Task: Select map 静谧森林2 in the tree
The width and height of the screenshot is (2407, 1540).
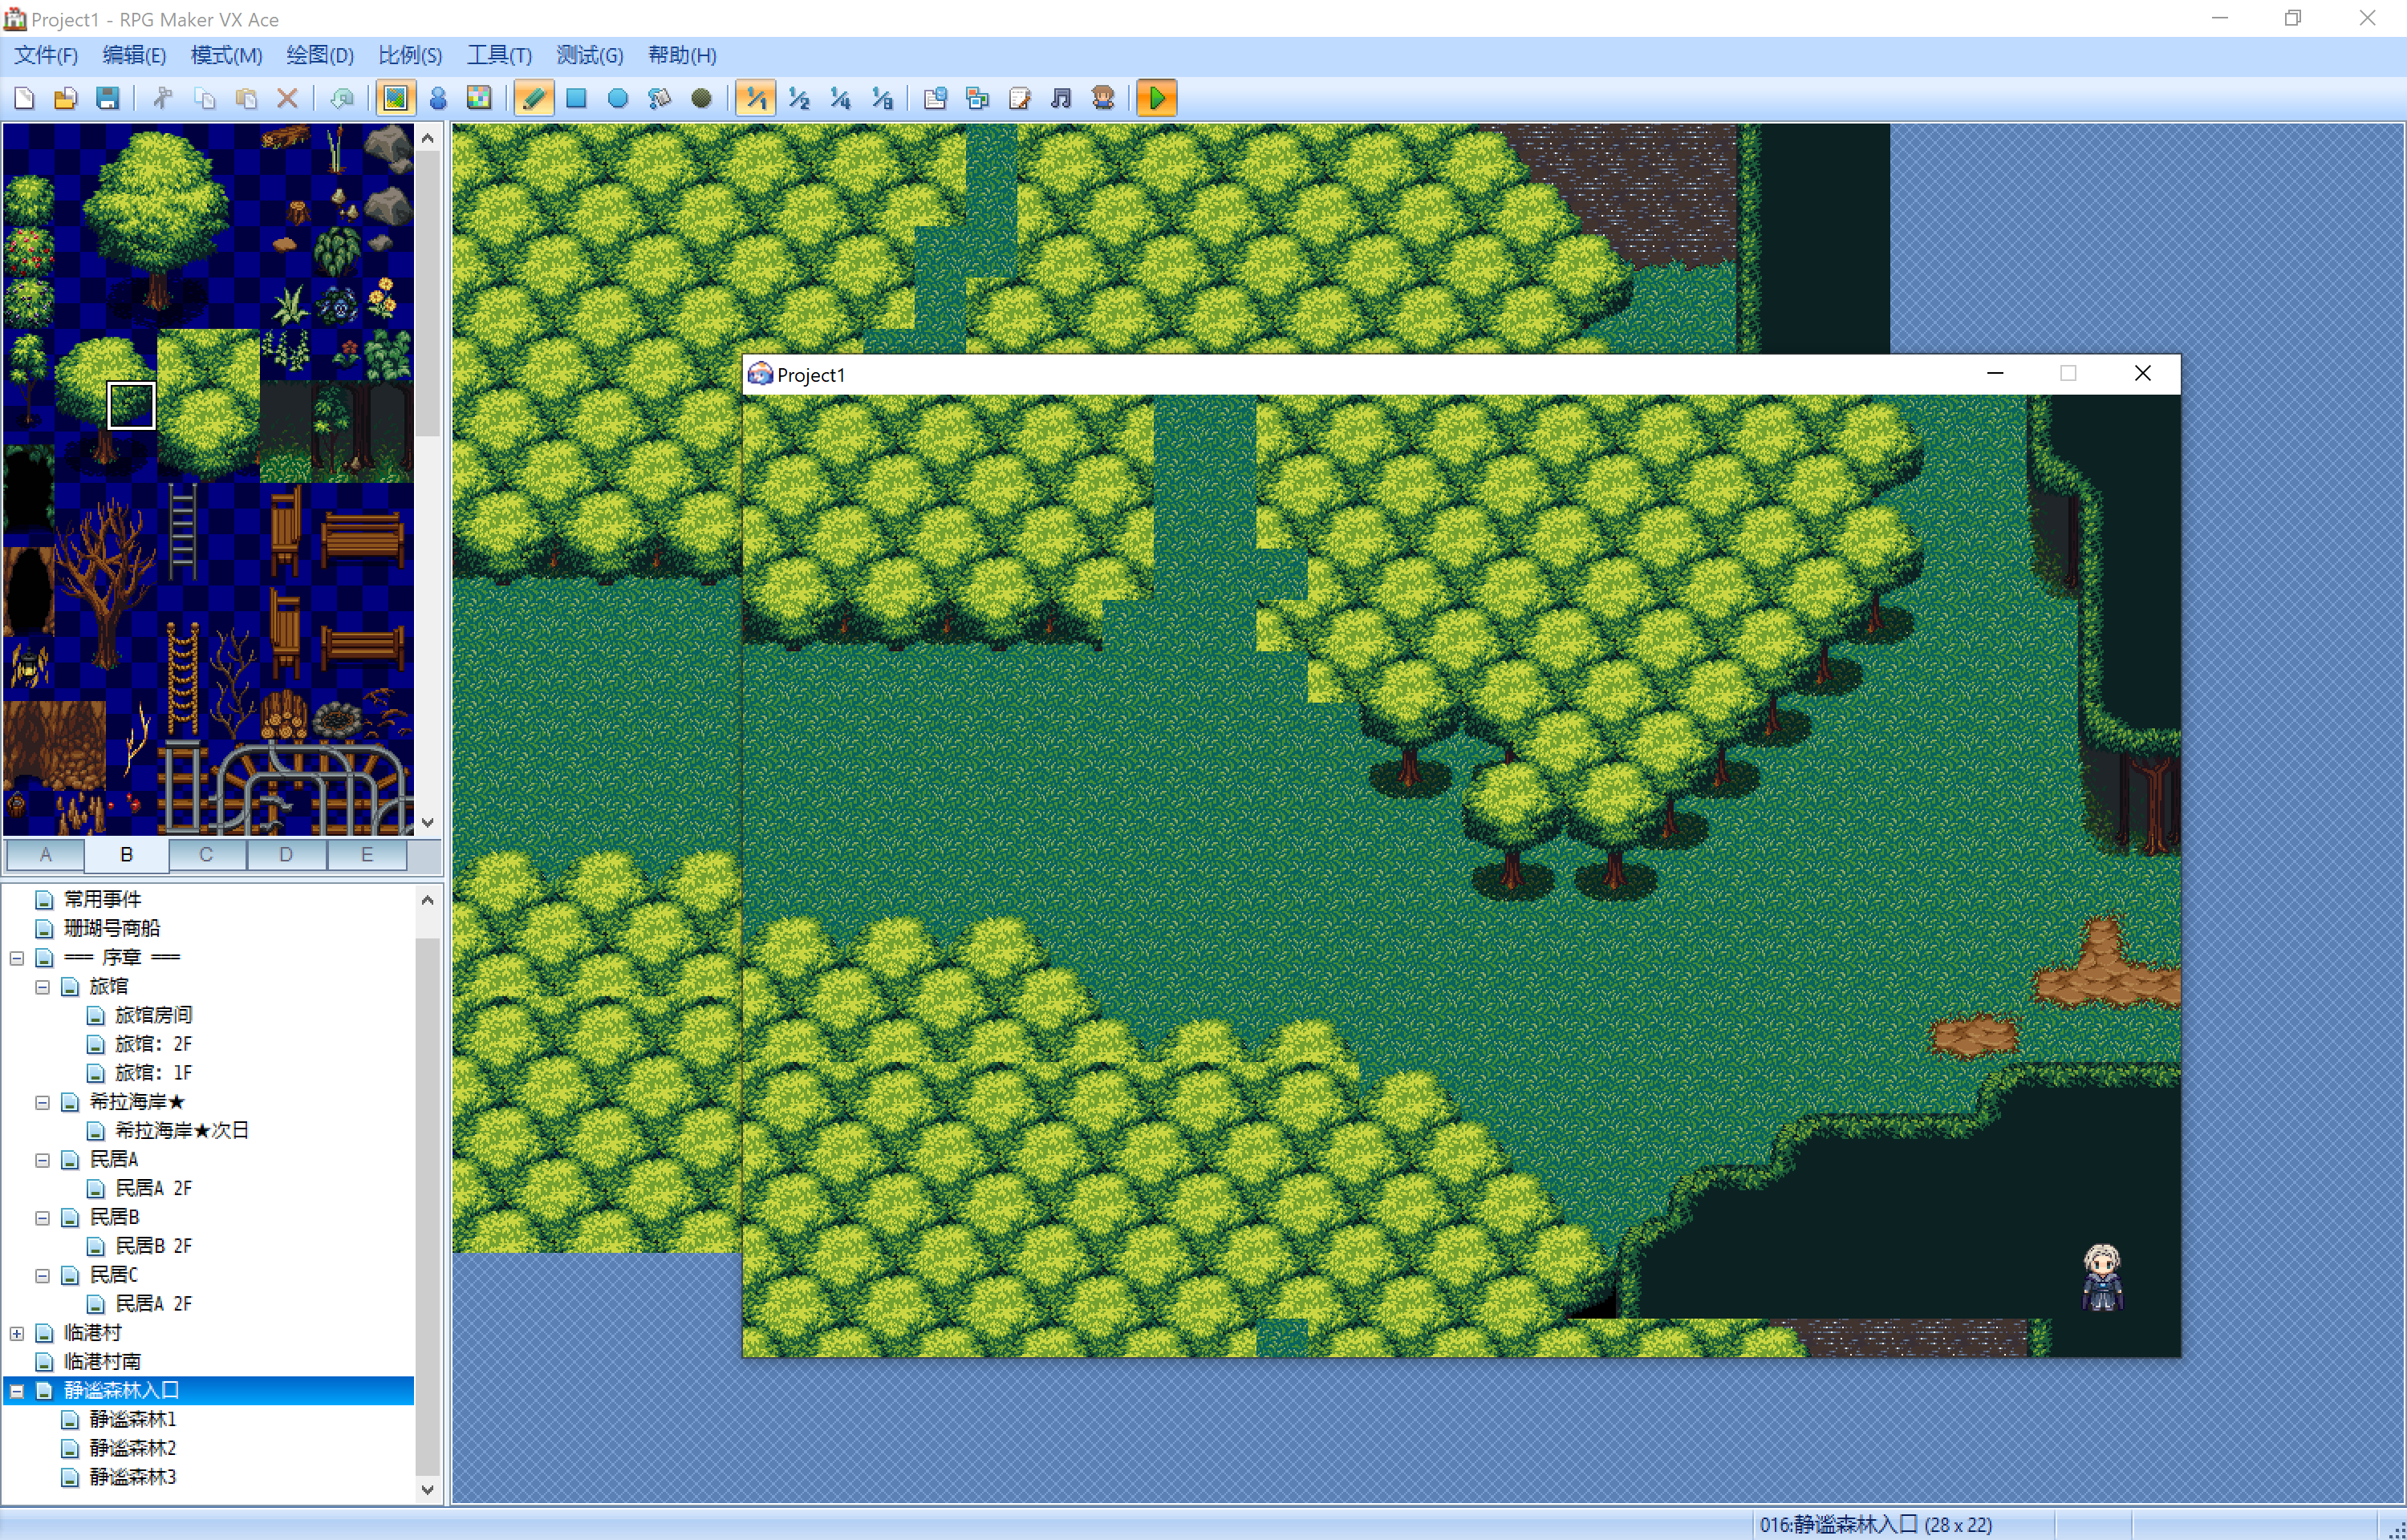Action: coord(132,1448)
